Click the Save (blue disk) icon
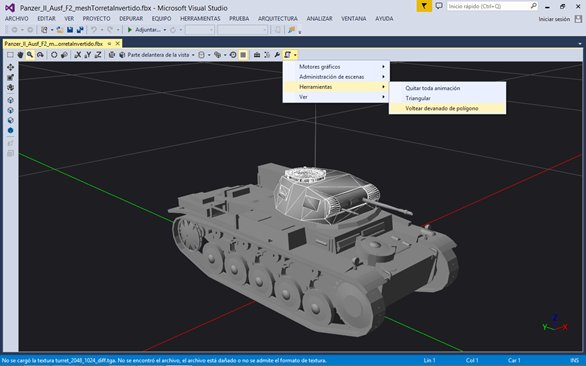This screenshot has height=366, width=586. pos(70,30)
